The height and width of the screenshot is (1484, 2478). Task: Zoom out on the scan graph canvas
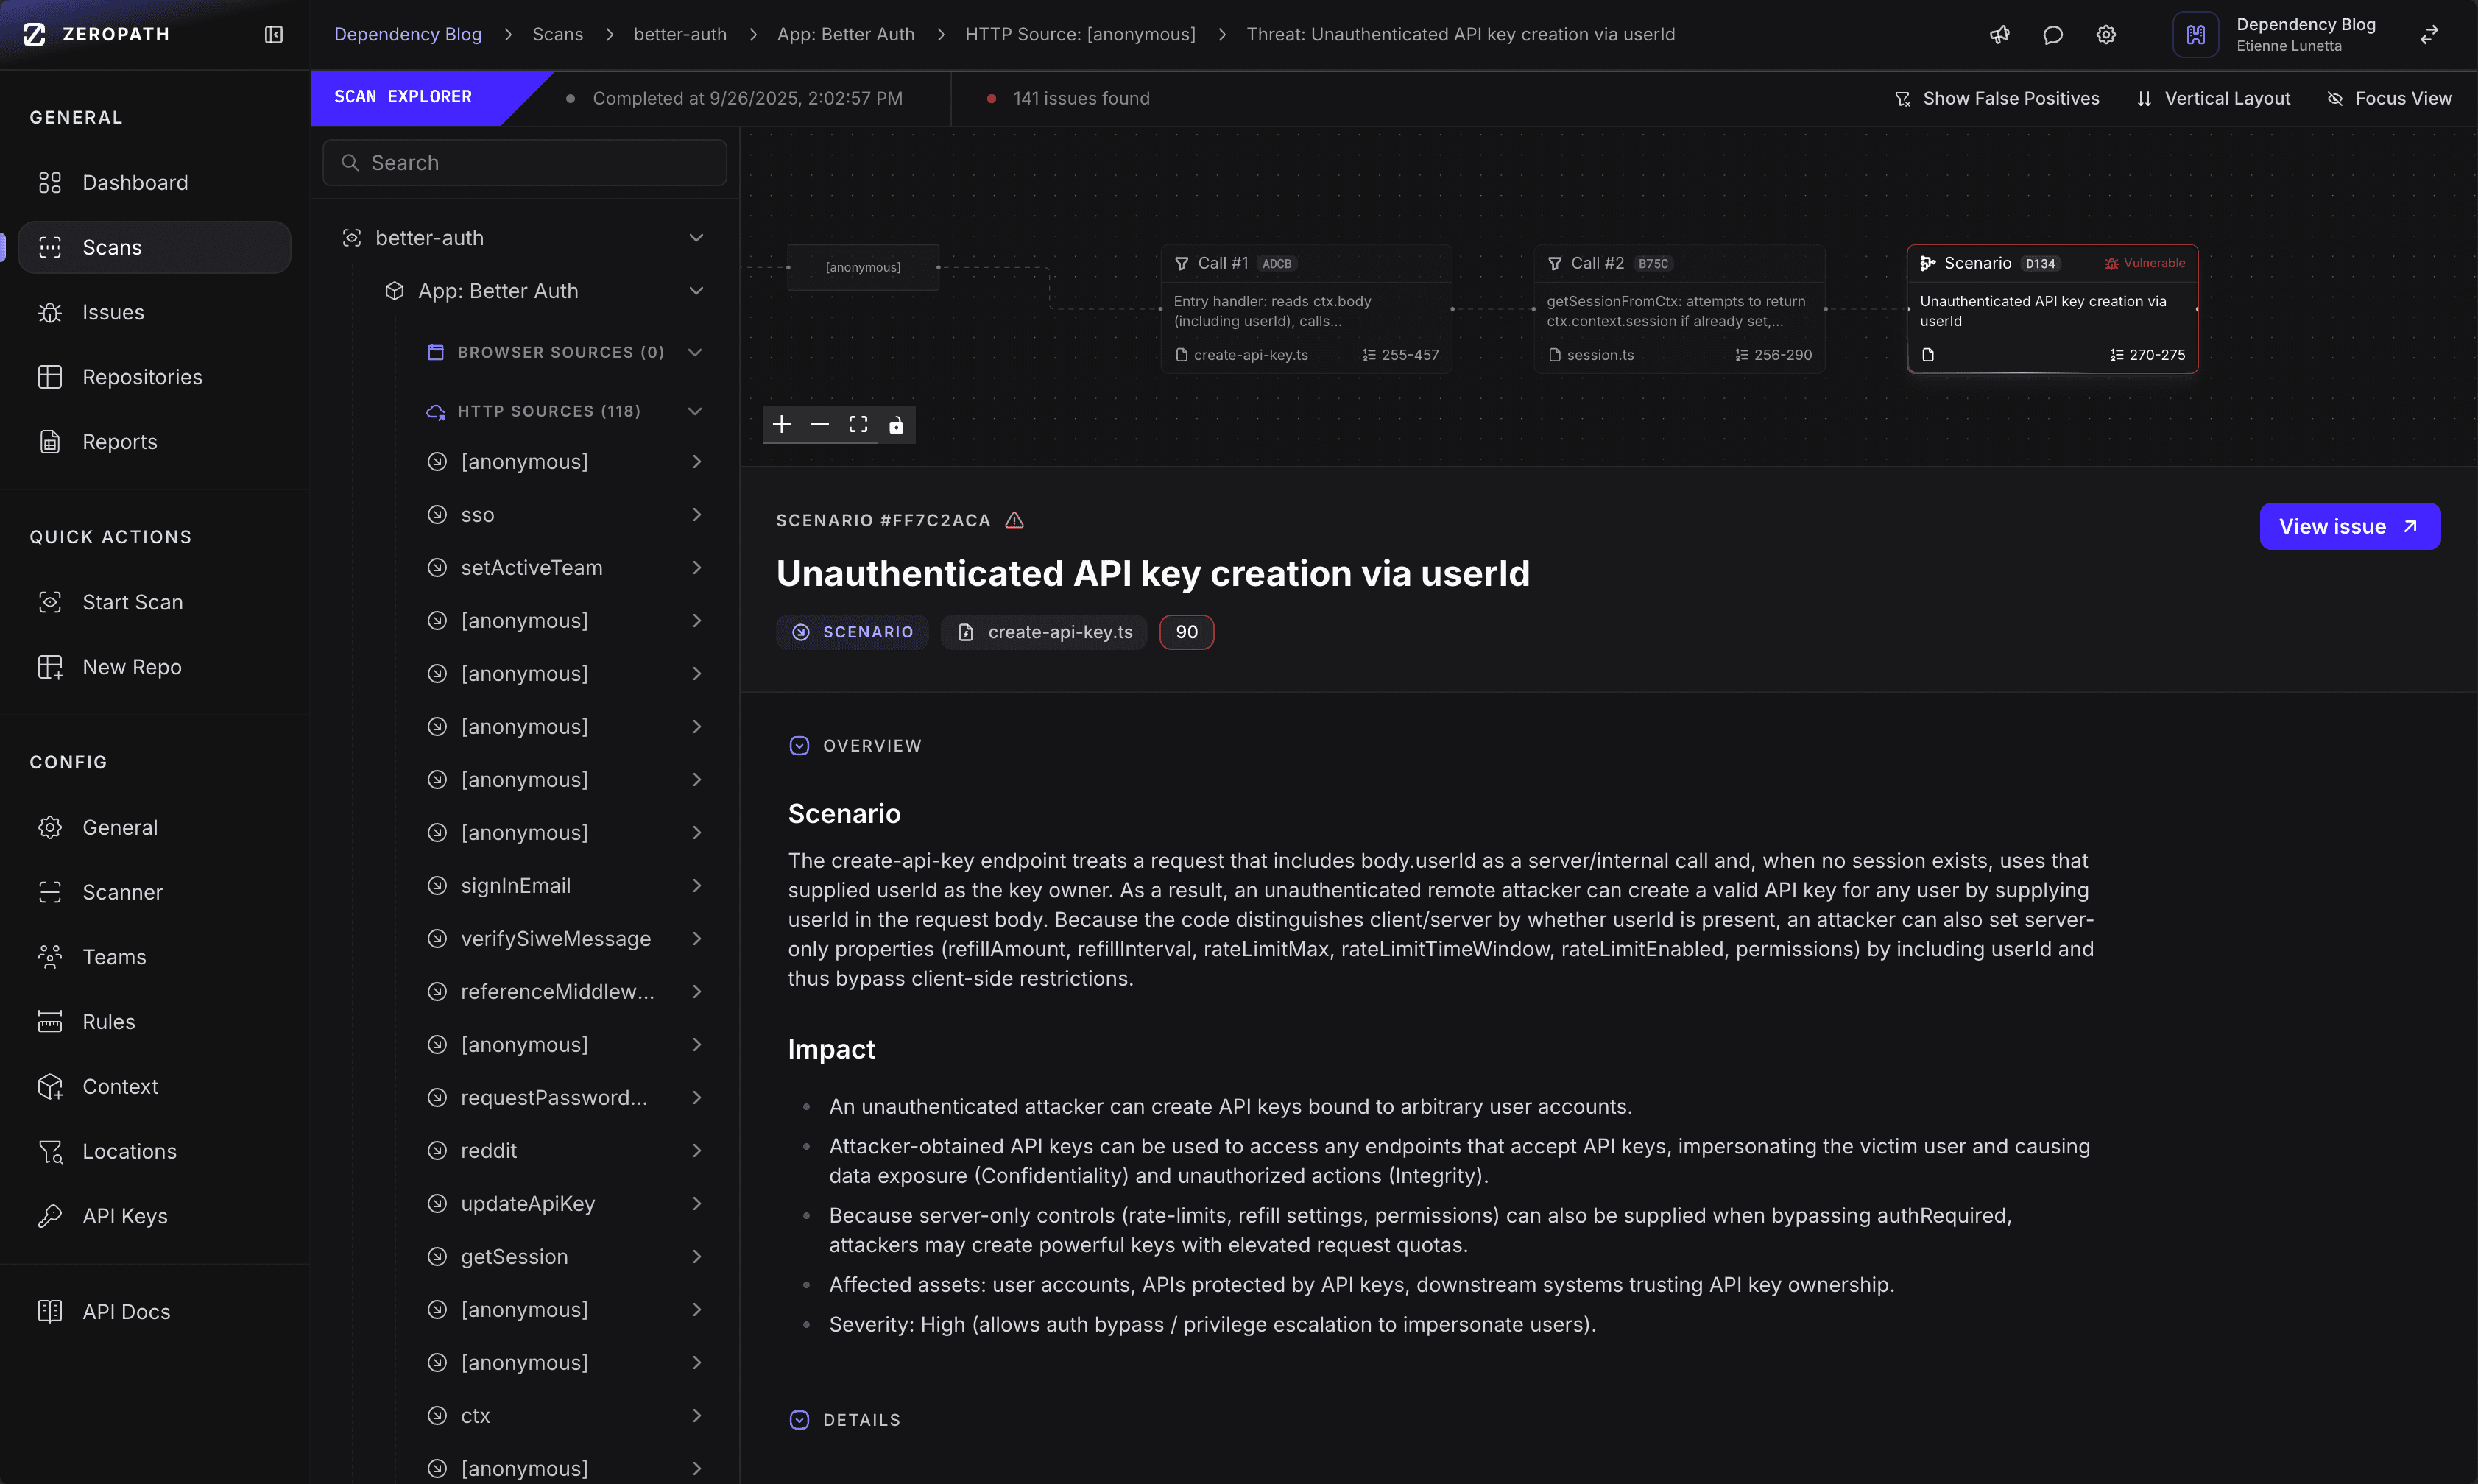coord(820,424)
